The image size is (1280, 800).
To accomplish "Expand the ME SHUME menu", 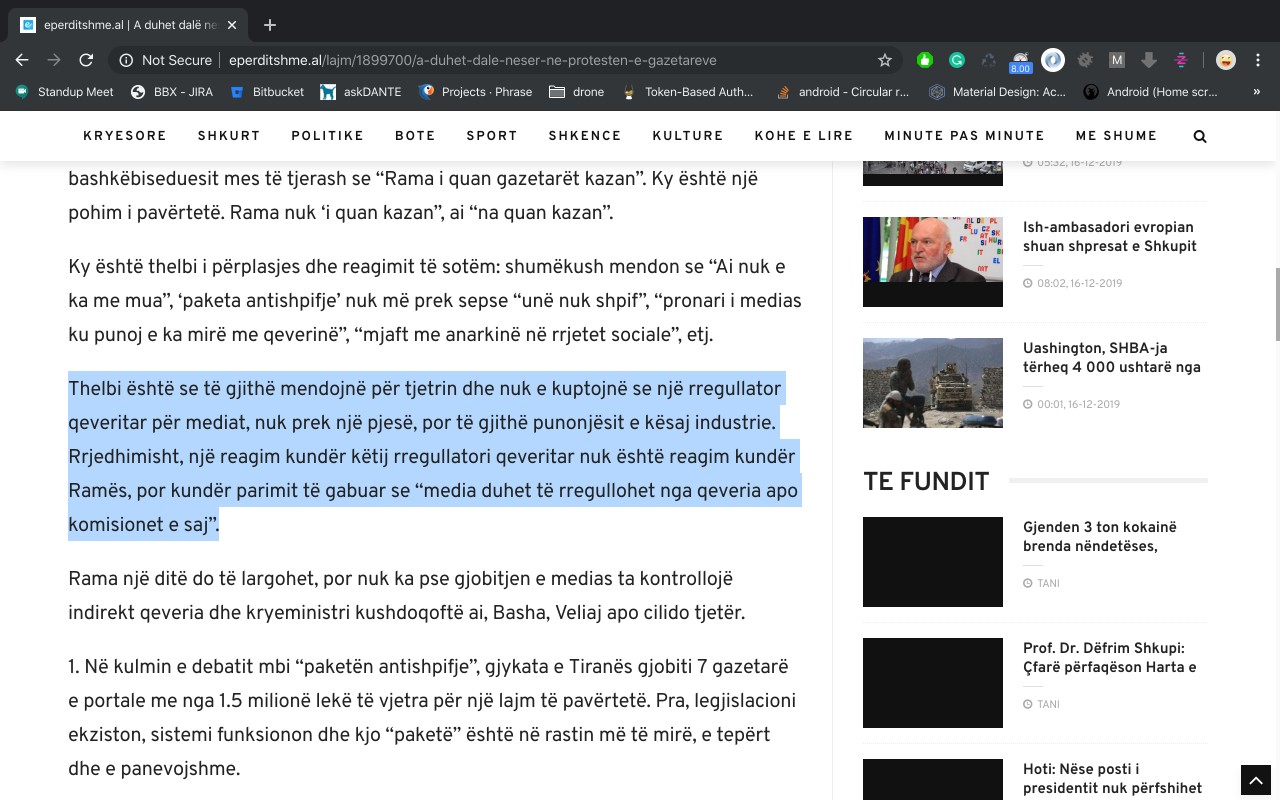I will click(1116, 136).
